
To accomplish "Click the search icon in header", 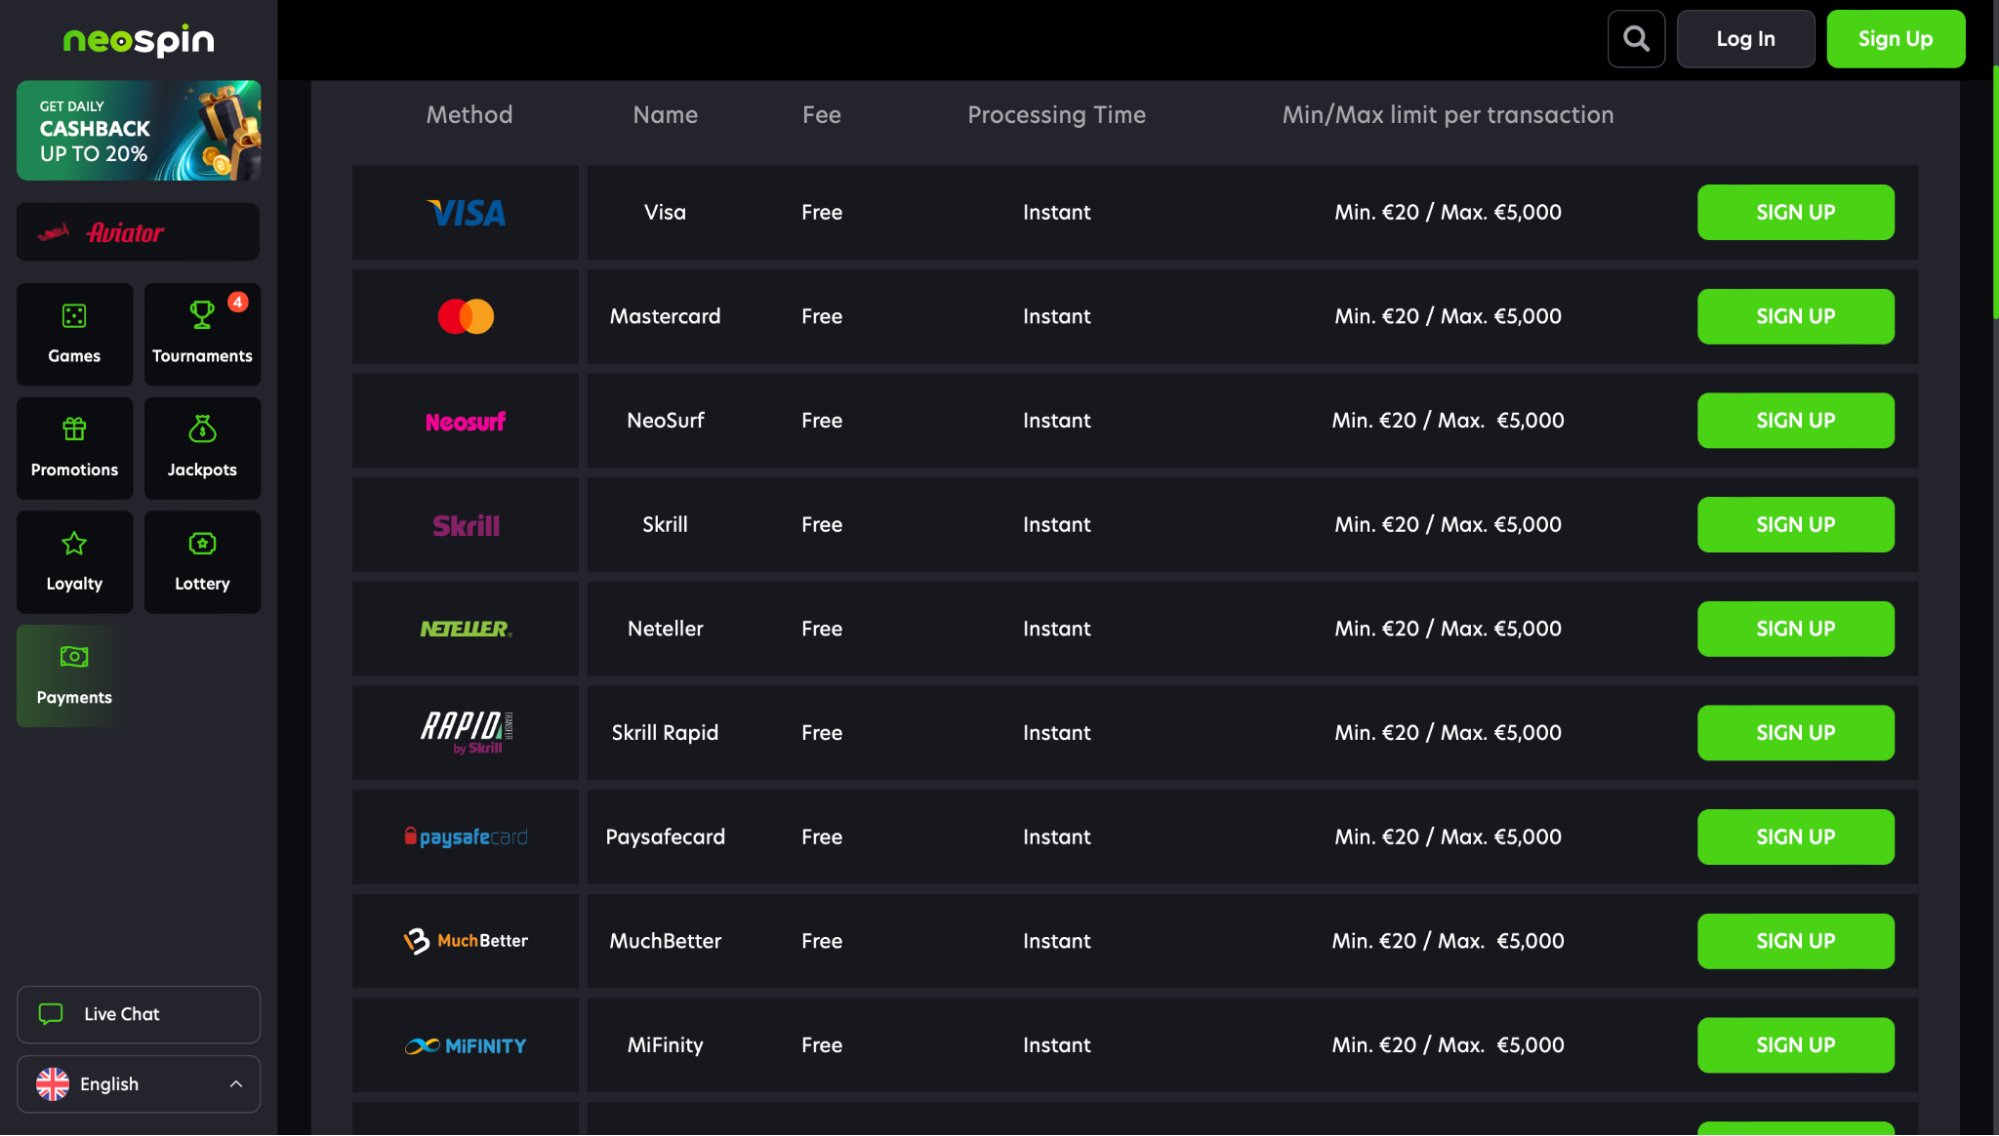I will 1637,38.
